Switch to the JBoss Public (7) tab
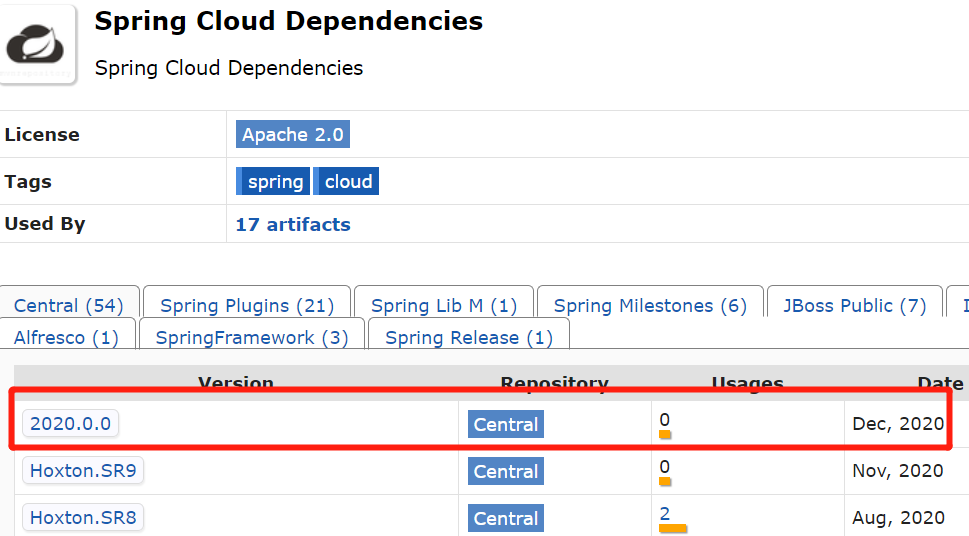The image size is (969, 536). [x=854, y=306]
